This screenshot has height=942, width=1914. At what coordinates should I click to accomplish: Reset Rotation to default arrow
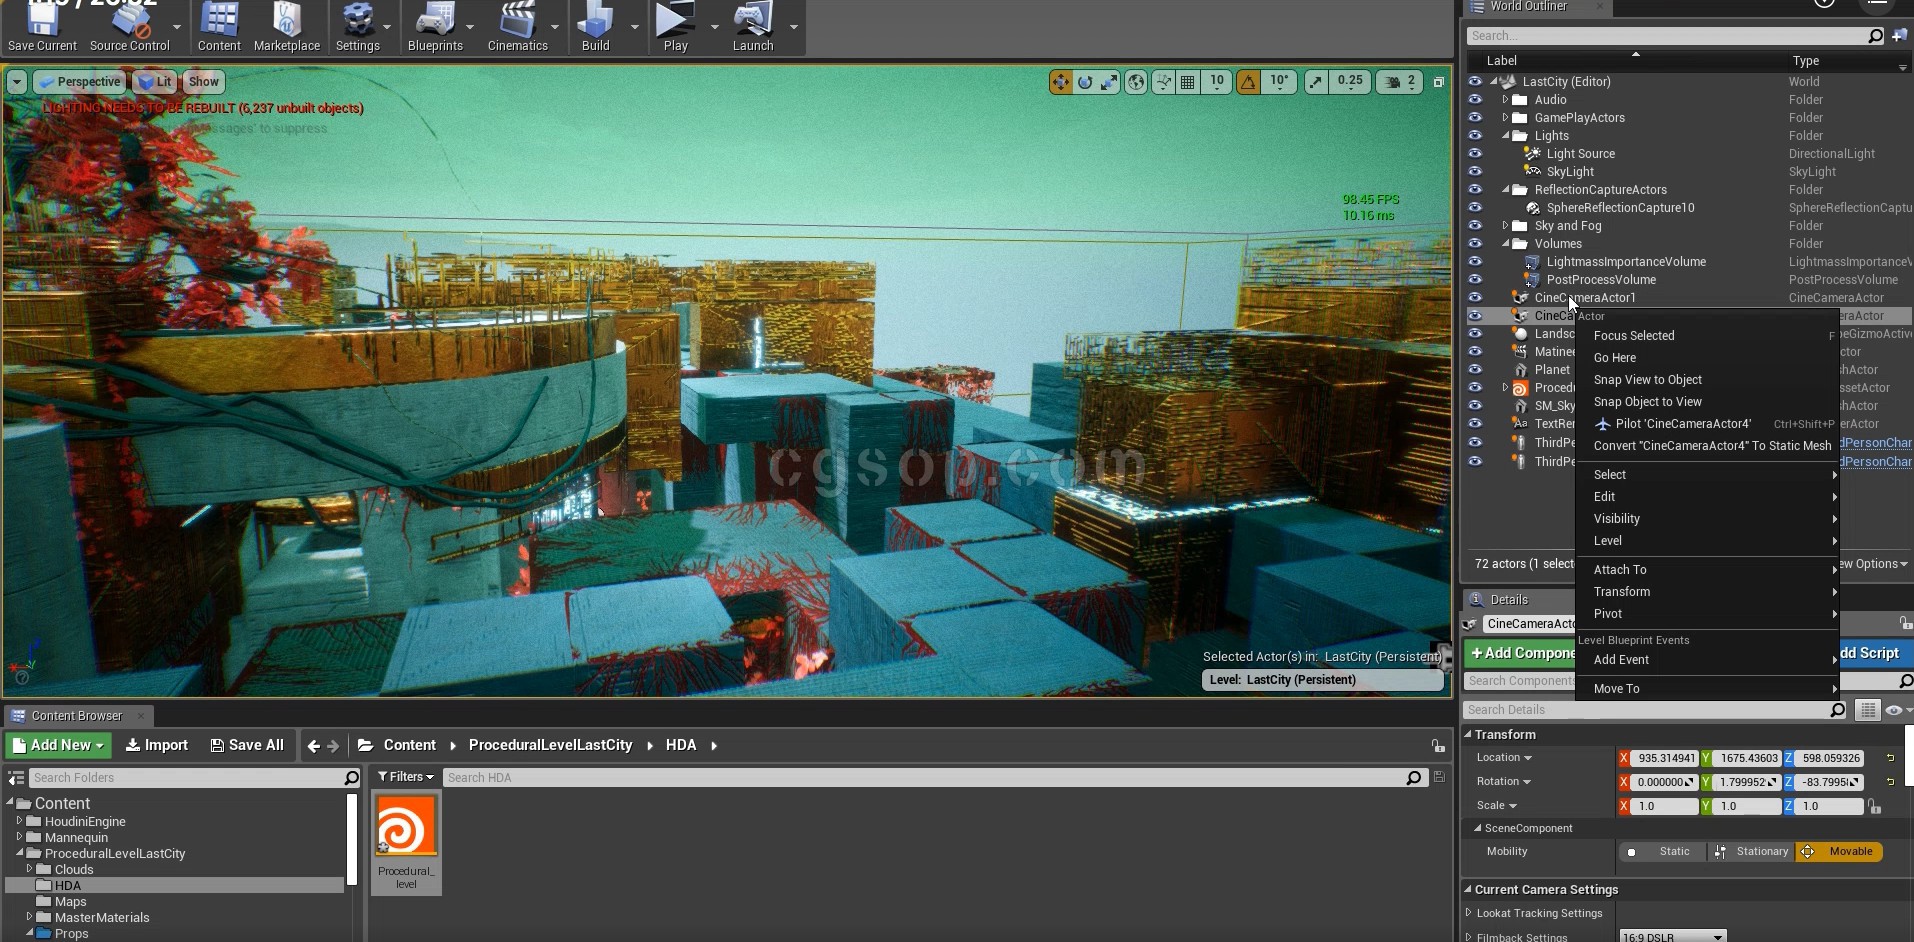(1890, 782)
